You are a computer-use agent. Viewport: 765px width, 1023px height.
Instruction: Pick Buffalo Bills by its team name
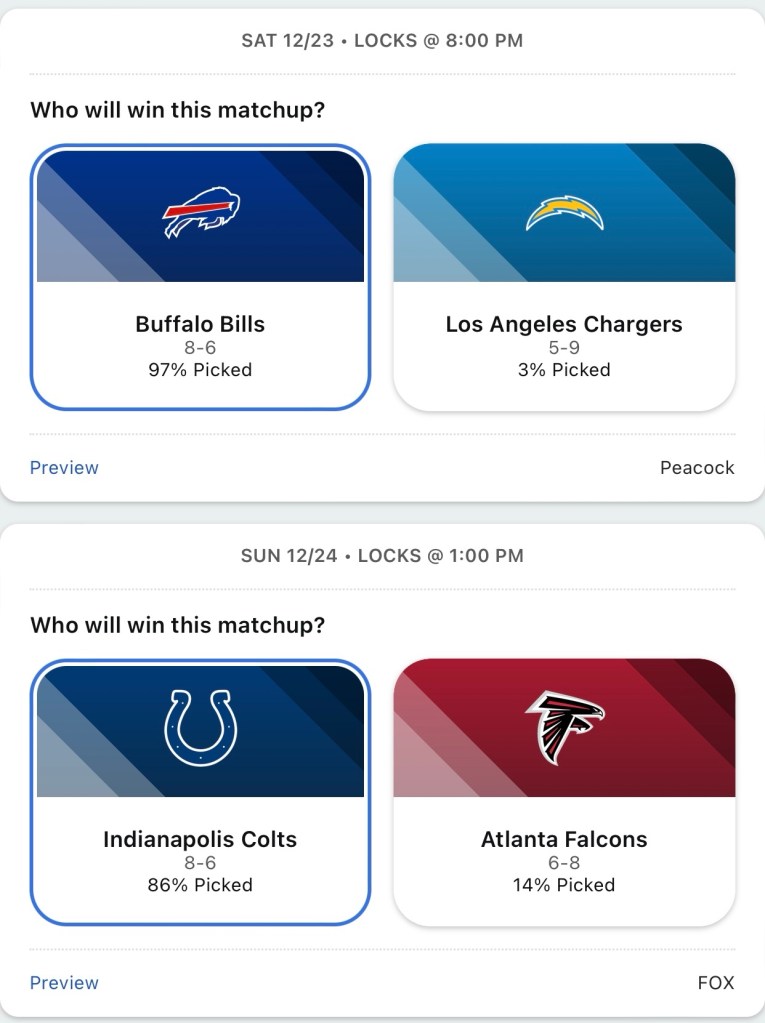click(x=200, y=324)
